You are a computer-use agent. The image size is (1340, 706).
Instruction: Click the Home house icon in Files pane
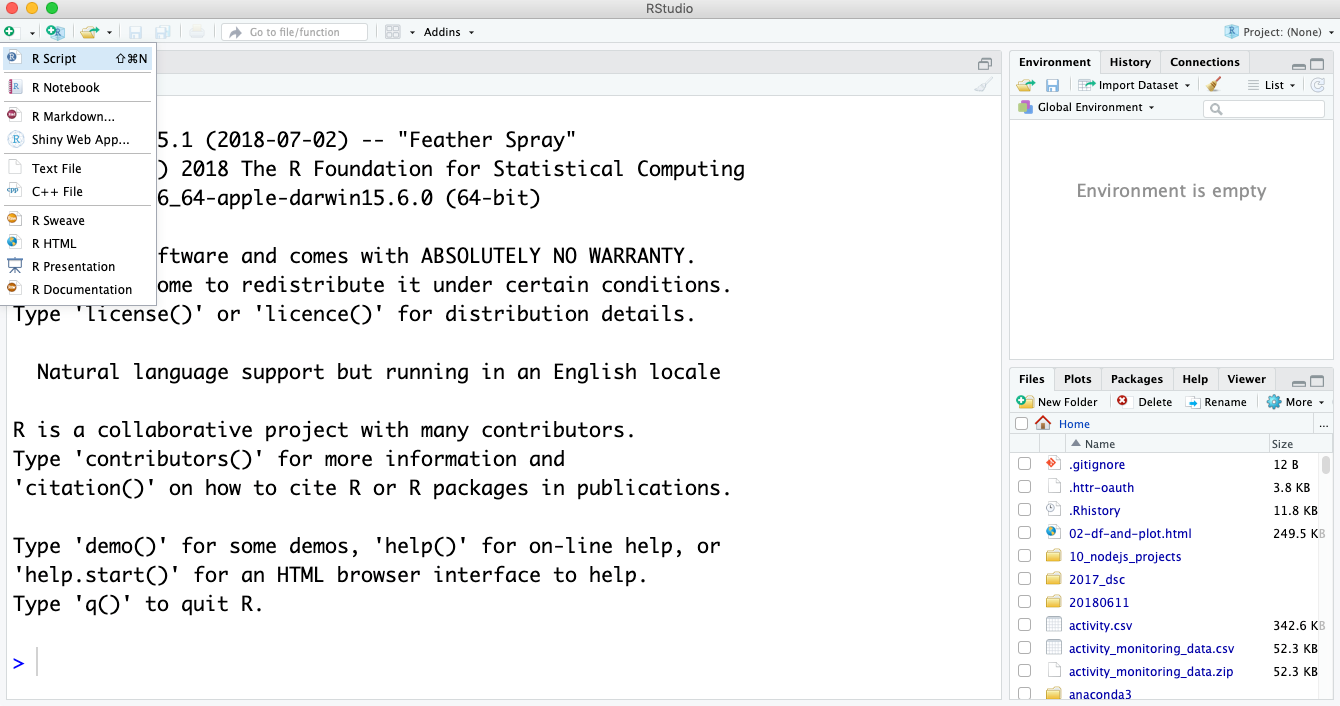[1044, 423]
